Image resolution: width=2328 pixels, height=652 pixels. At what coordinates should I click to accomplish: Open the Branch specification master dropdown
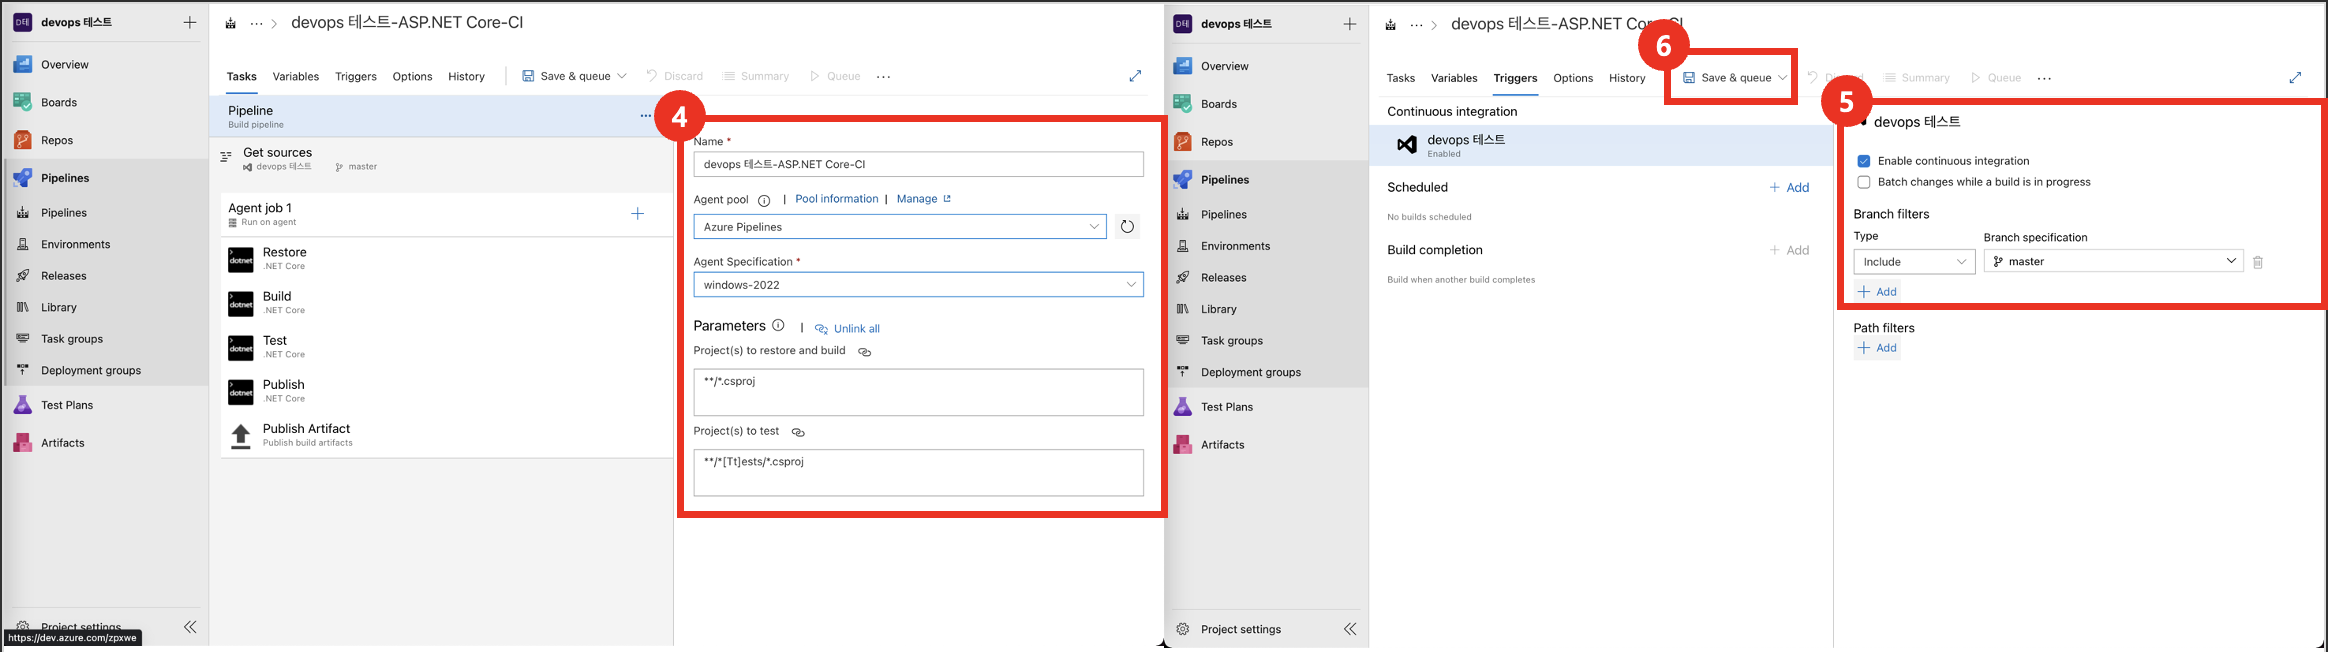2114,261
